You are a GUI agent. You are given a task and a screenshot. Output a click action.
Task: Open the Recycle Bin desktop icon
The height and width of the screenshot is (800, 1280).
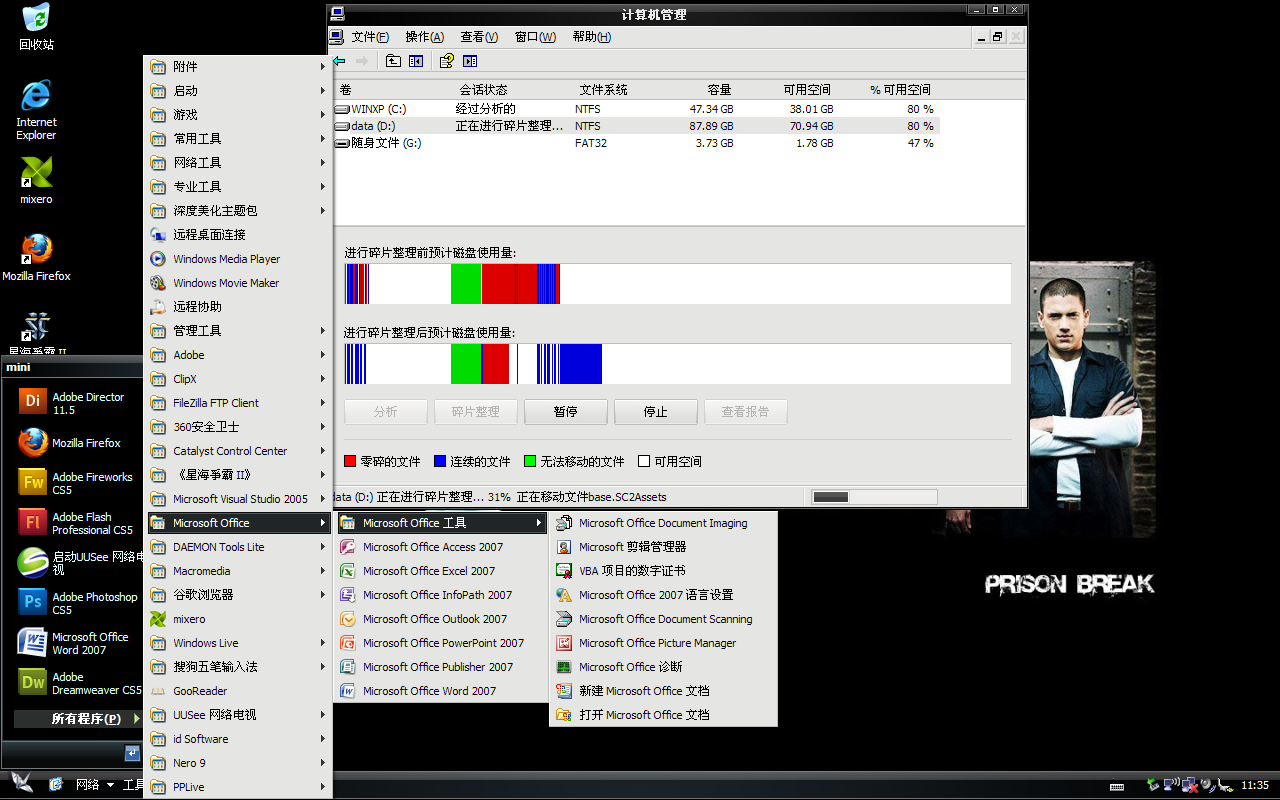coord(36,24)
